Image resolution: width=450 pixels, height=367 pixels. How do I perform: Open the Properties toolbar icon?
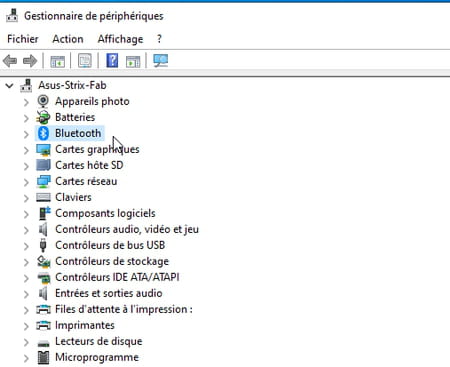(x=85, y=61)
